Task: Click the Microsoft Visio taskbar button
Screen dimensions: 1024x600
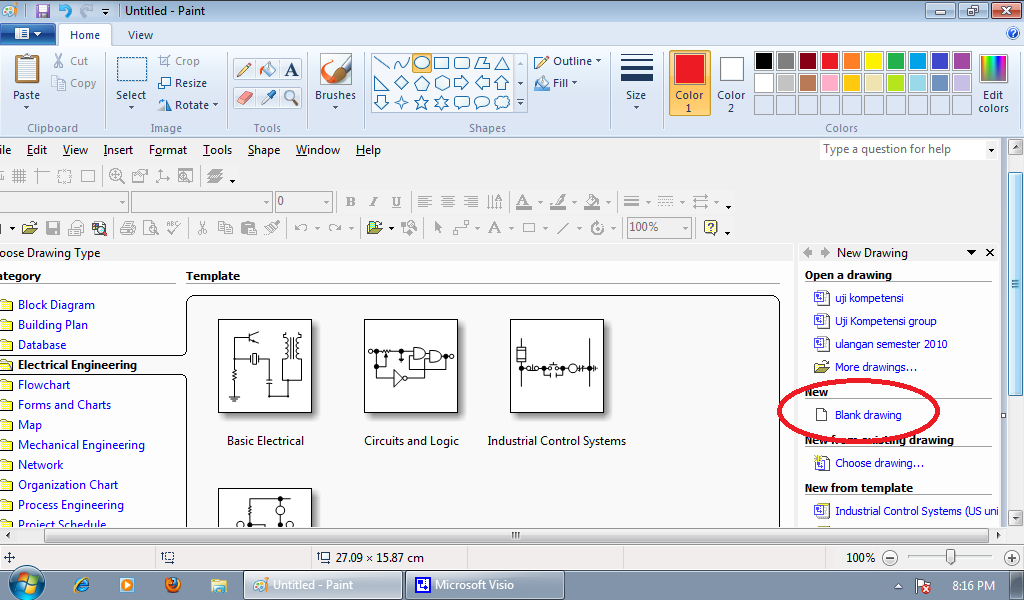Action: coord(484,584)
